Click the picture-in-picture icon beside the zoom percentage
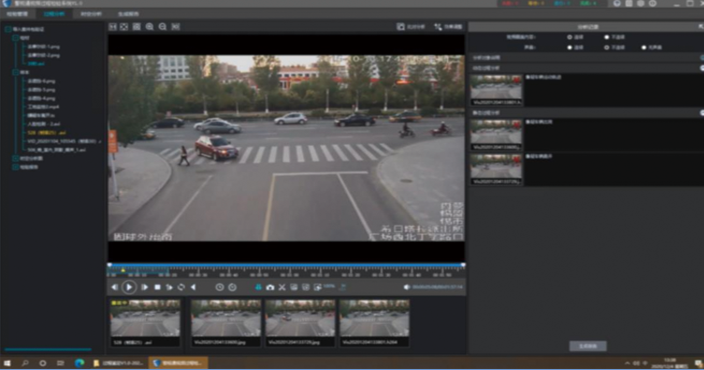704x370 pixels. (x=317, y=287)
